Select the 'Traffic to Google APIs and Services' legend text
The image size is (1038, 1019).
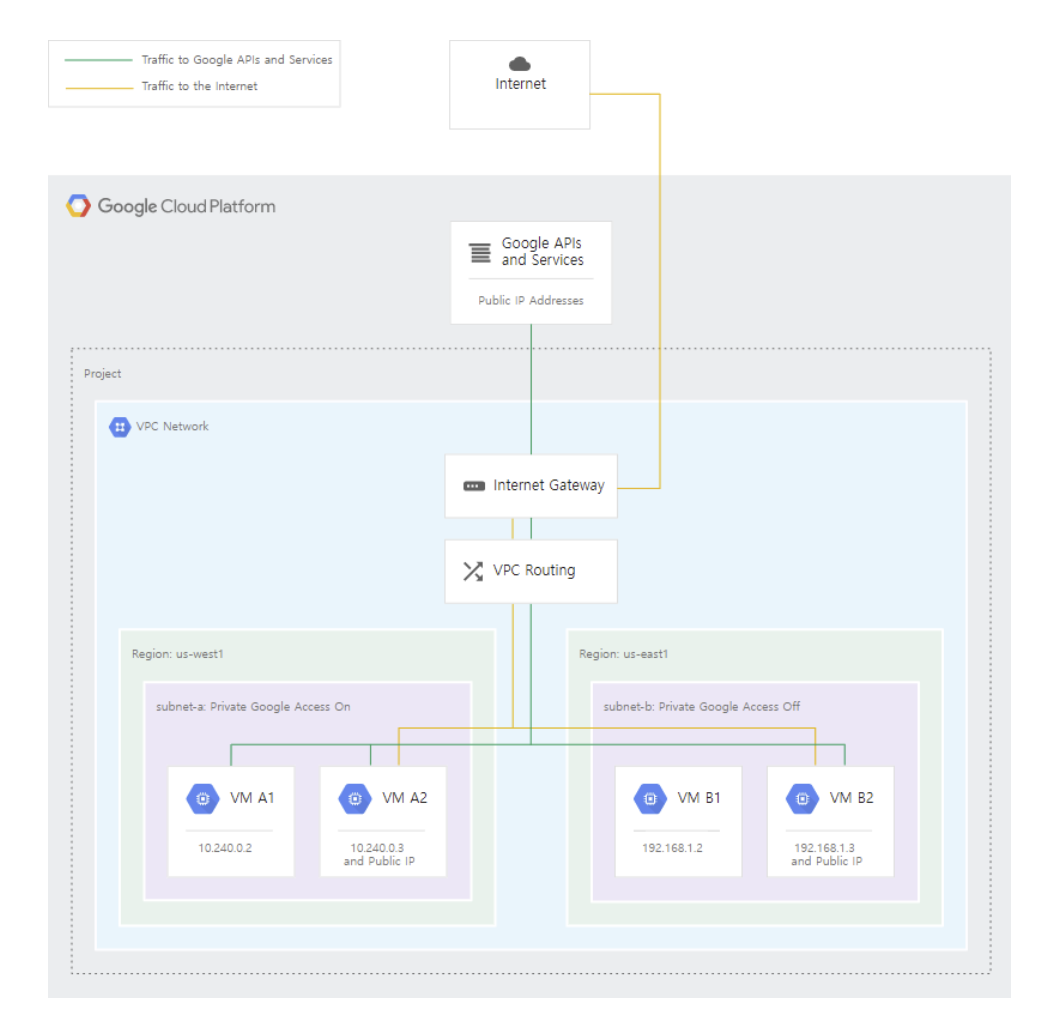click(x=237, y=60)
